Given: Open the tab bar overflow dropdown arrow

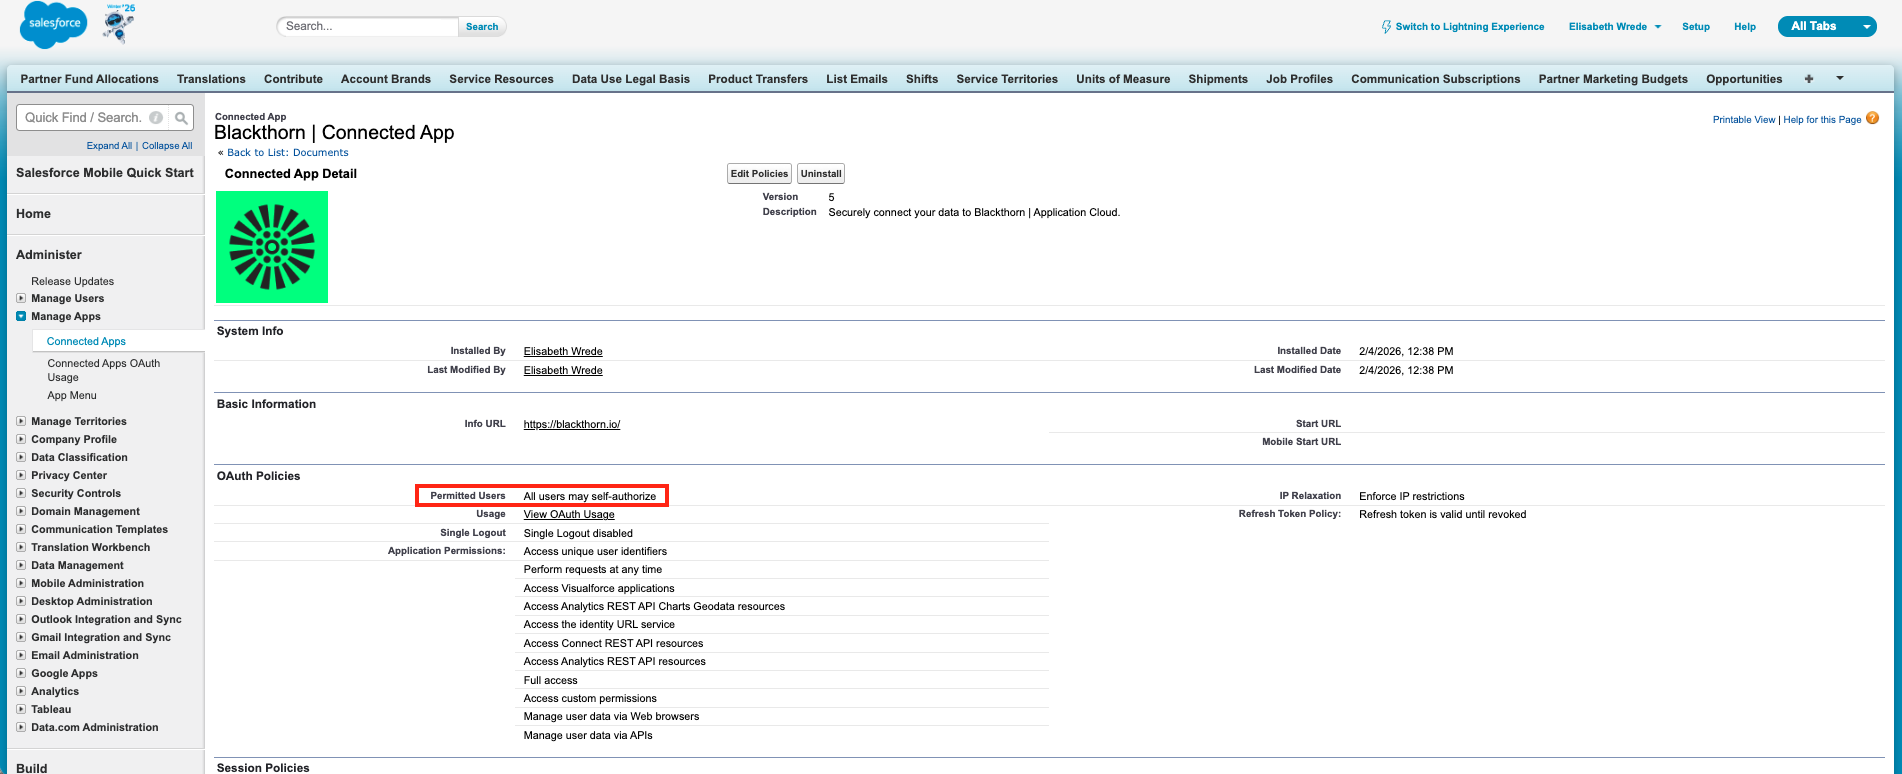Looking at the screenshot, I should pos(1840,78).
